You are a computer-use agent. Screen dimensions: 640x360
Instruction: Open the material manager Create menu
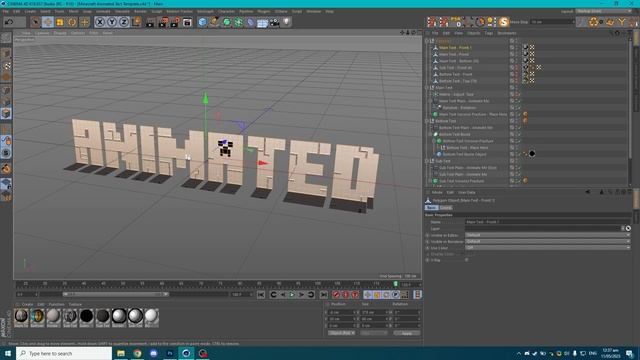[x=27, y=304]
